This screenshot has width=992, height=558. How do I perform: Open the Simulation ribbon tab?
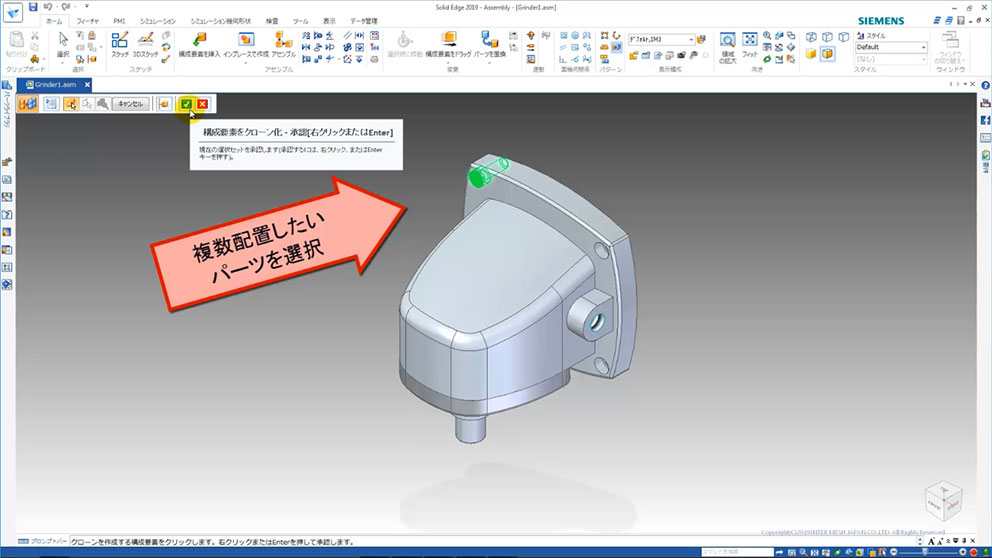(157, 20)
